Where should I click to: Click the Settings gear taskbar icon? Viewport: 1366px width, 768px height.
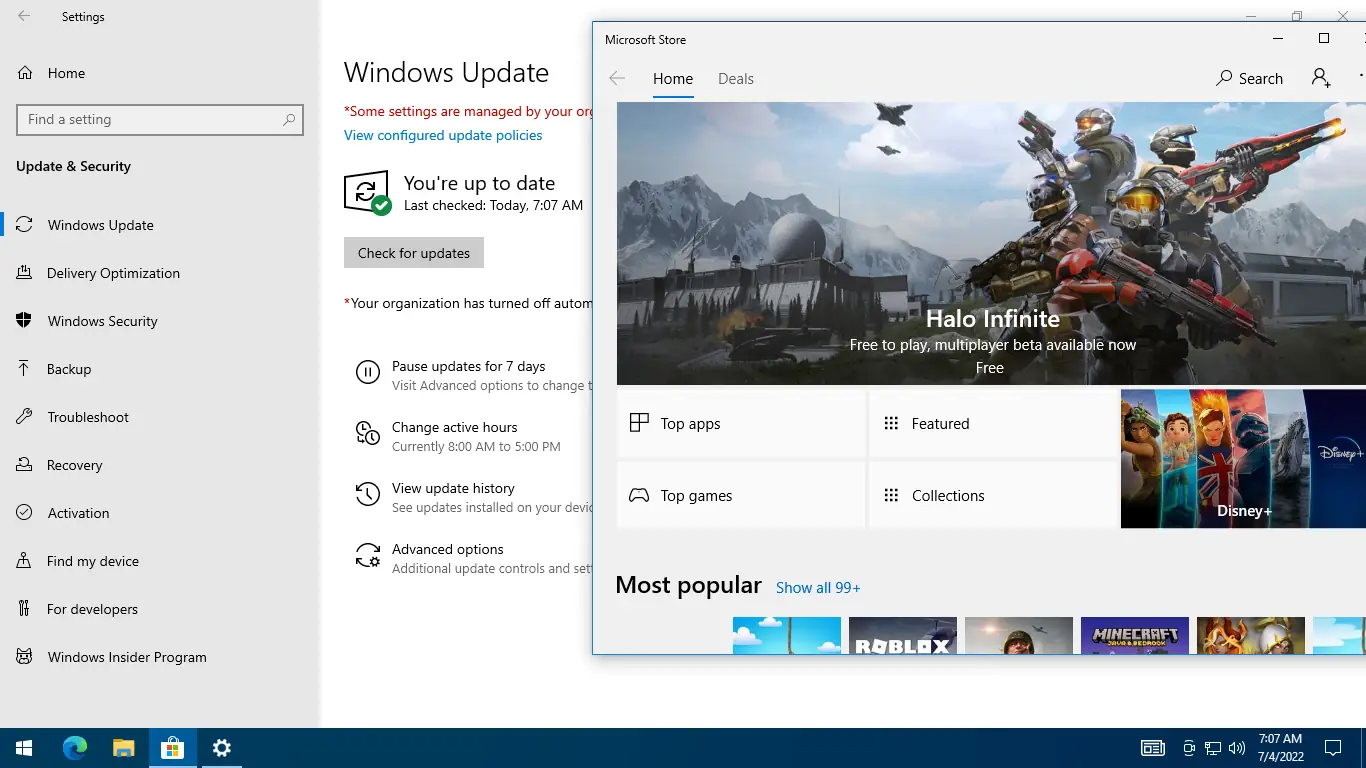tap(222, 748)
